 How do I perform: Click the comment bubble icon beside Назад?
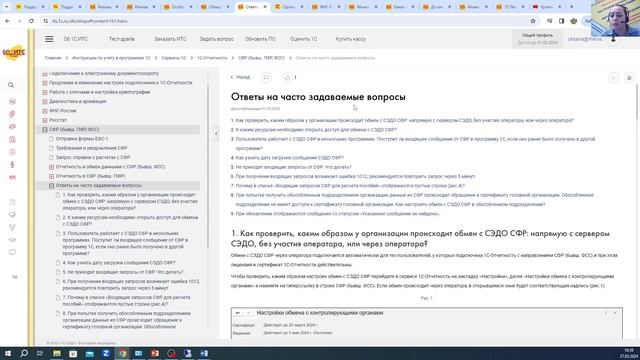(266, 77)
